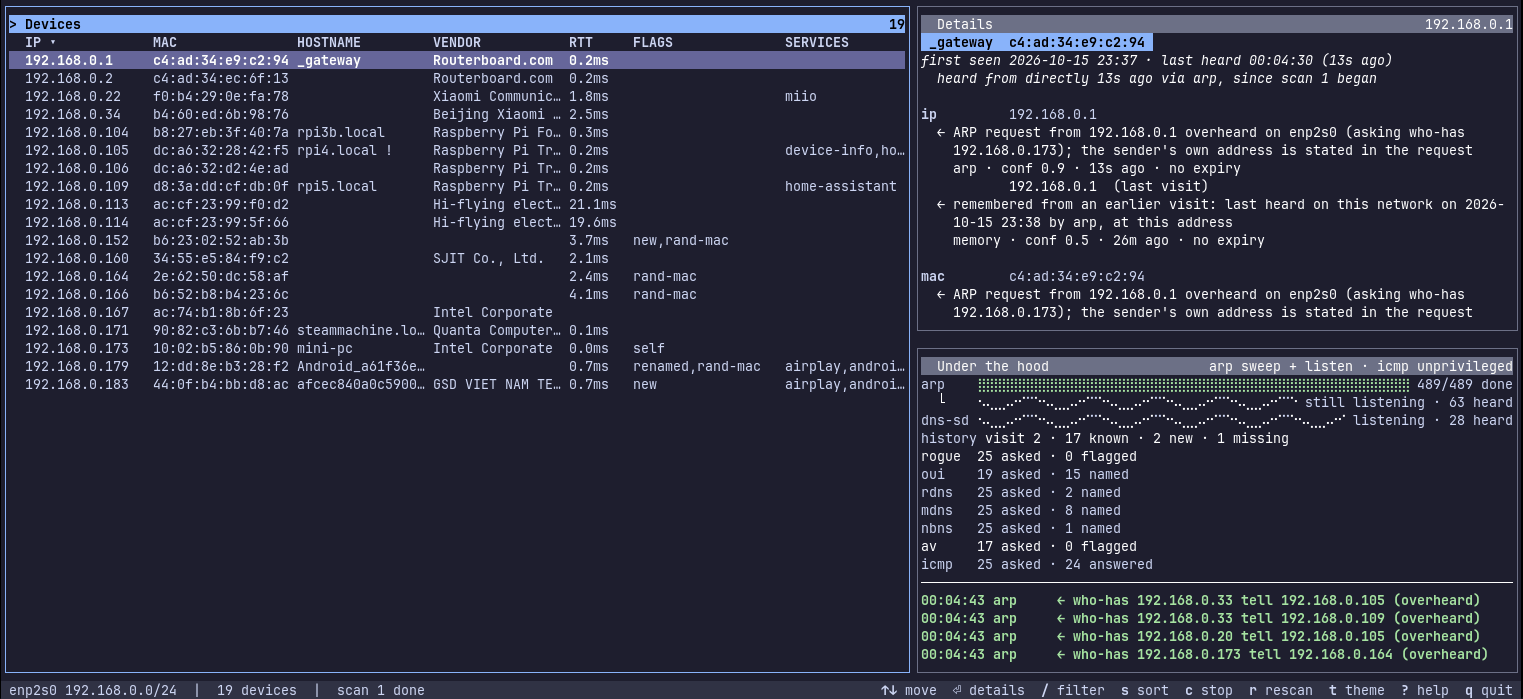Viewport: 1523px width, 699px height.
Task: Select the rpi5.local home-assistant row
Action: pyautogui.click(x=457, y=187)
